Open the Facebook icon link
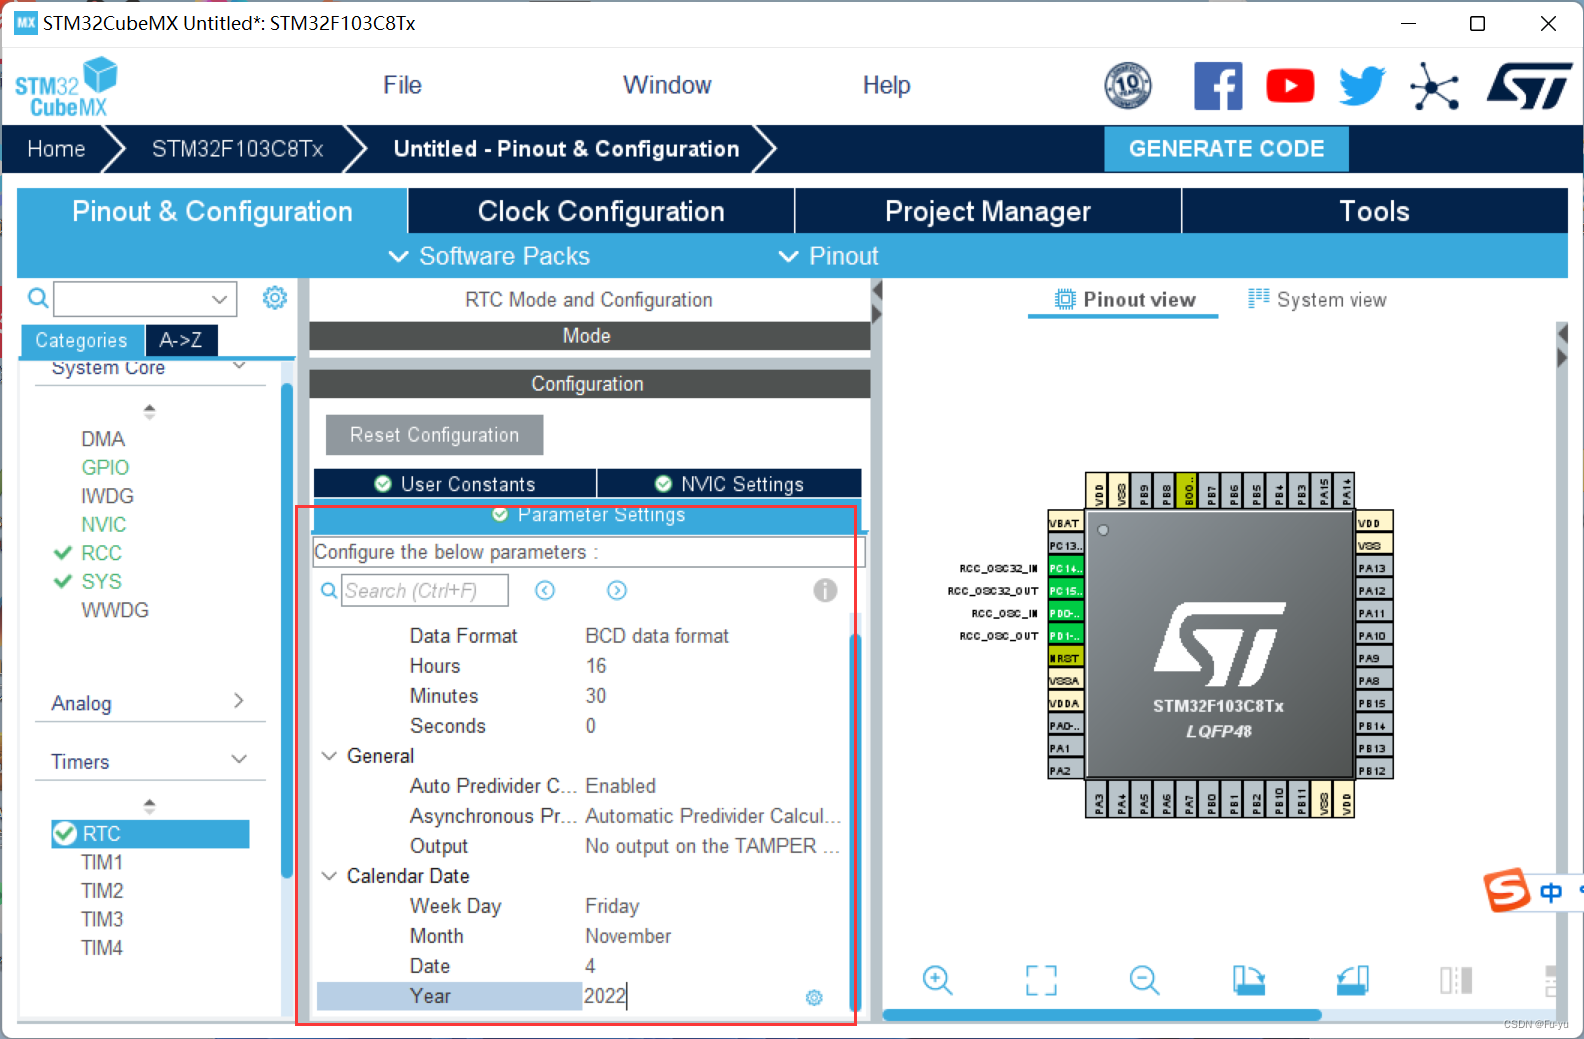Screen dimensions: 1584x1039 (x=1218, y=86)
